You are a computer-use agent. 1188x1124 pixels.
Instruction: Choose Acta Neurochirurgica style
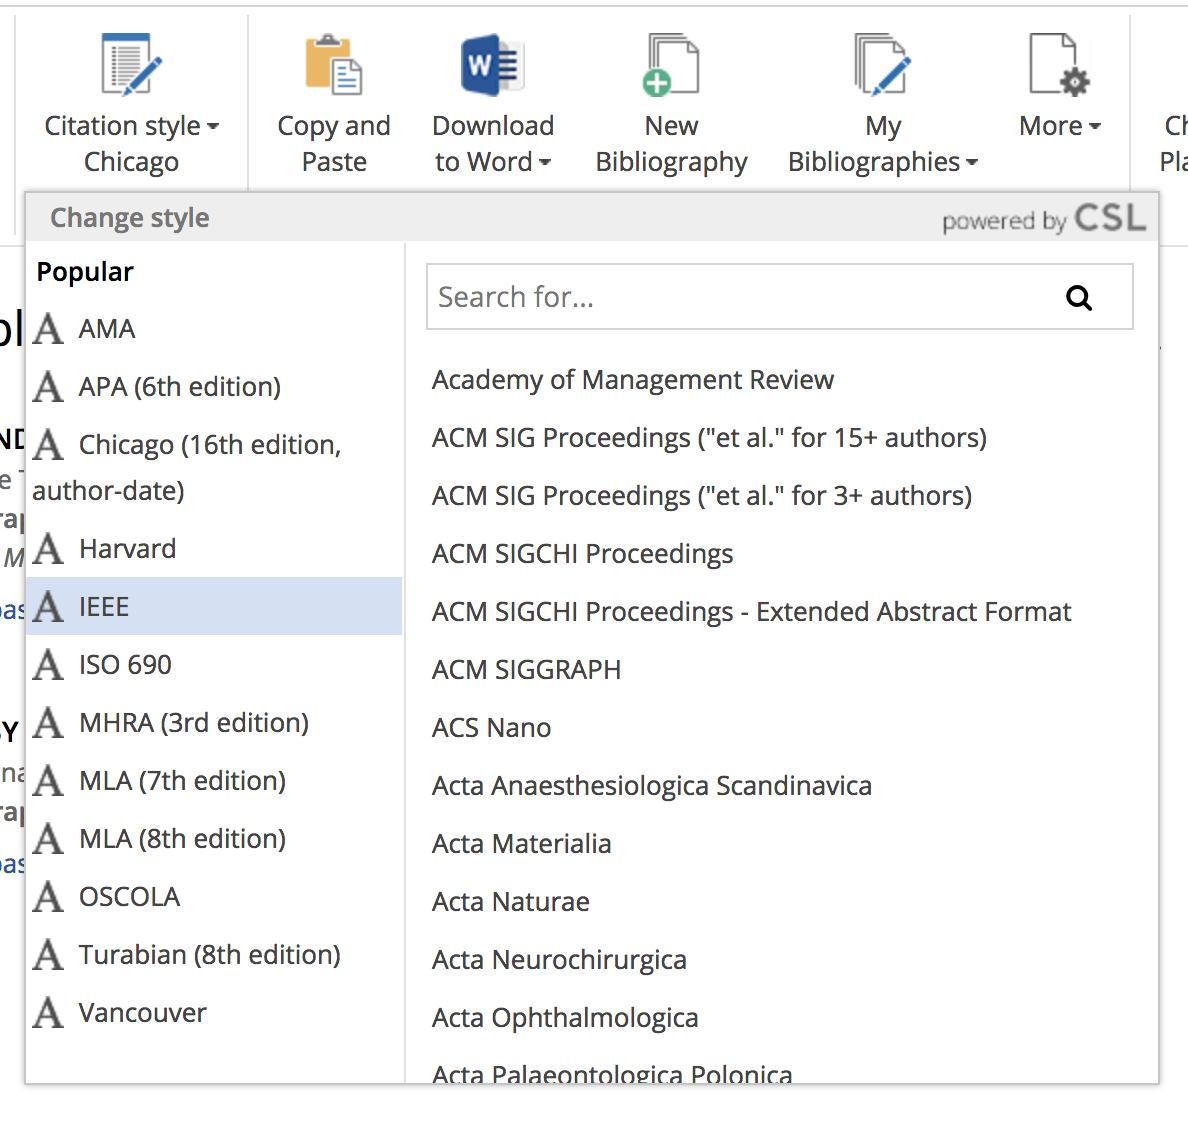click(x=559, y=960)
